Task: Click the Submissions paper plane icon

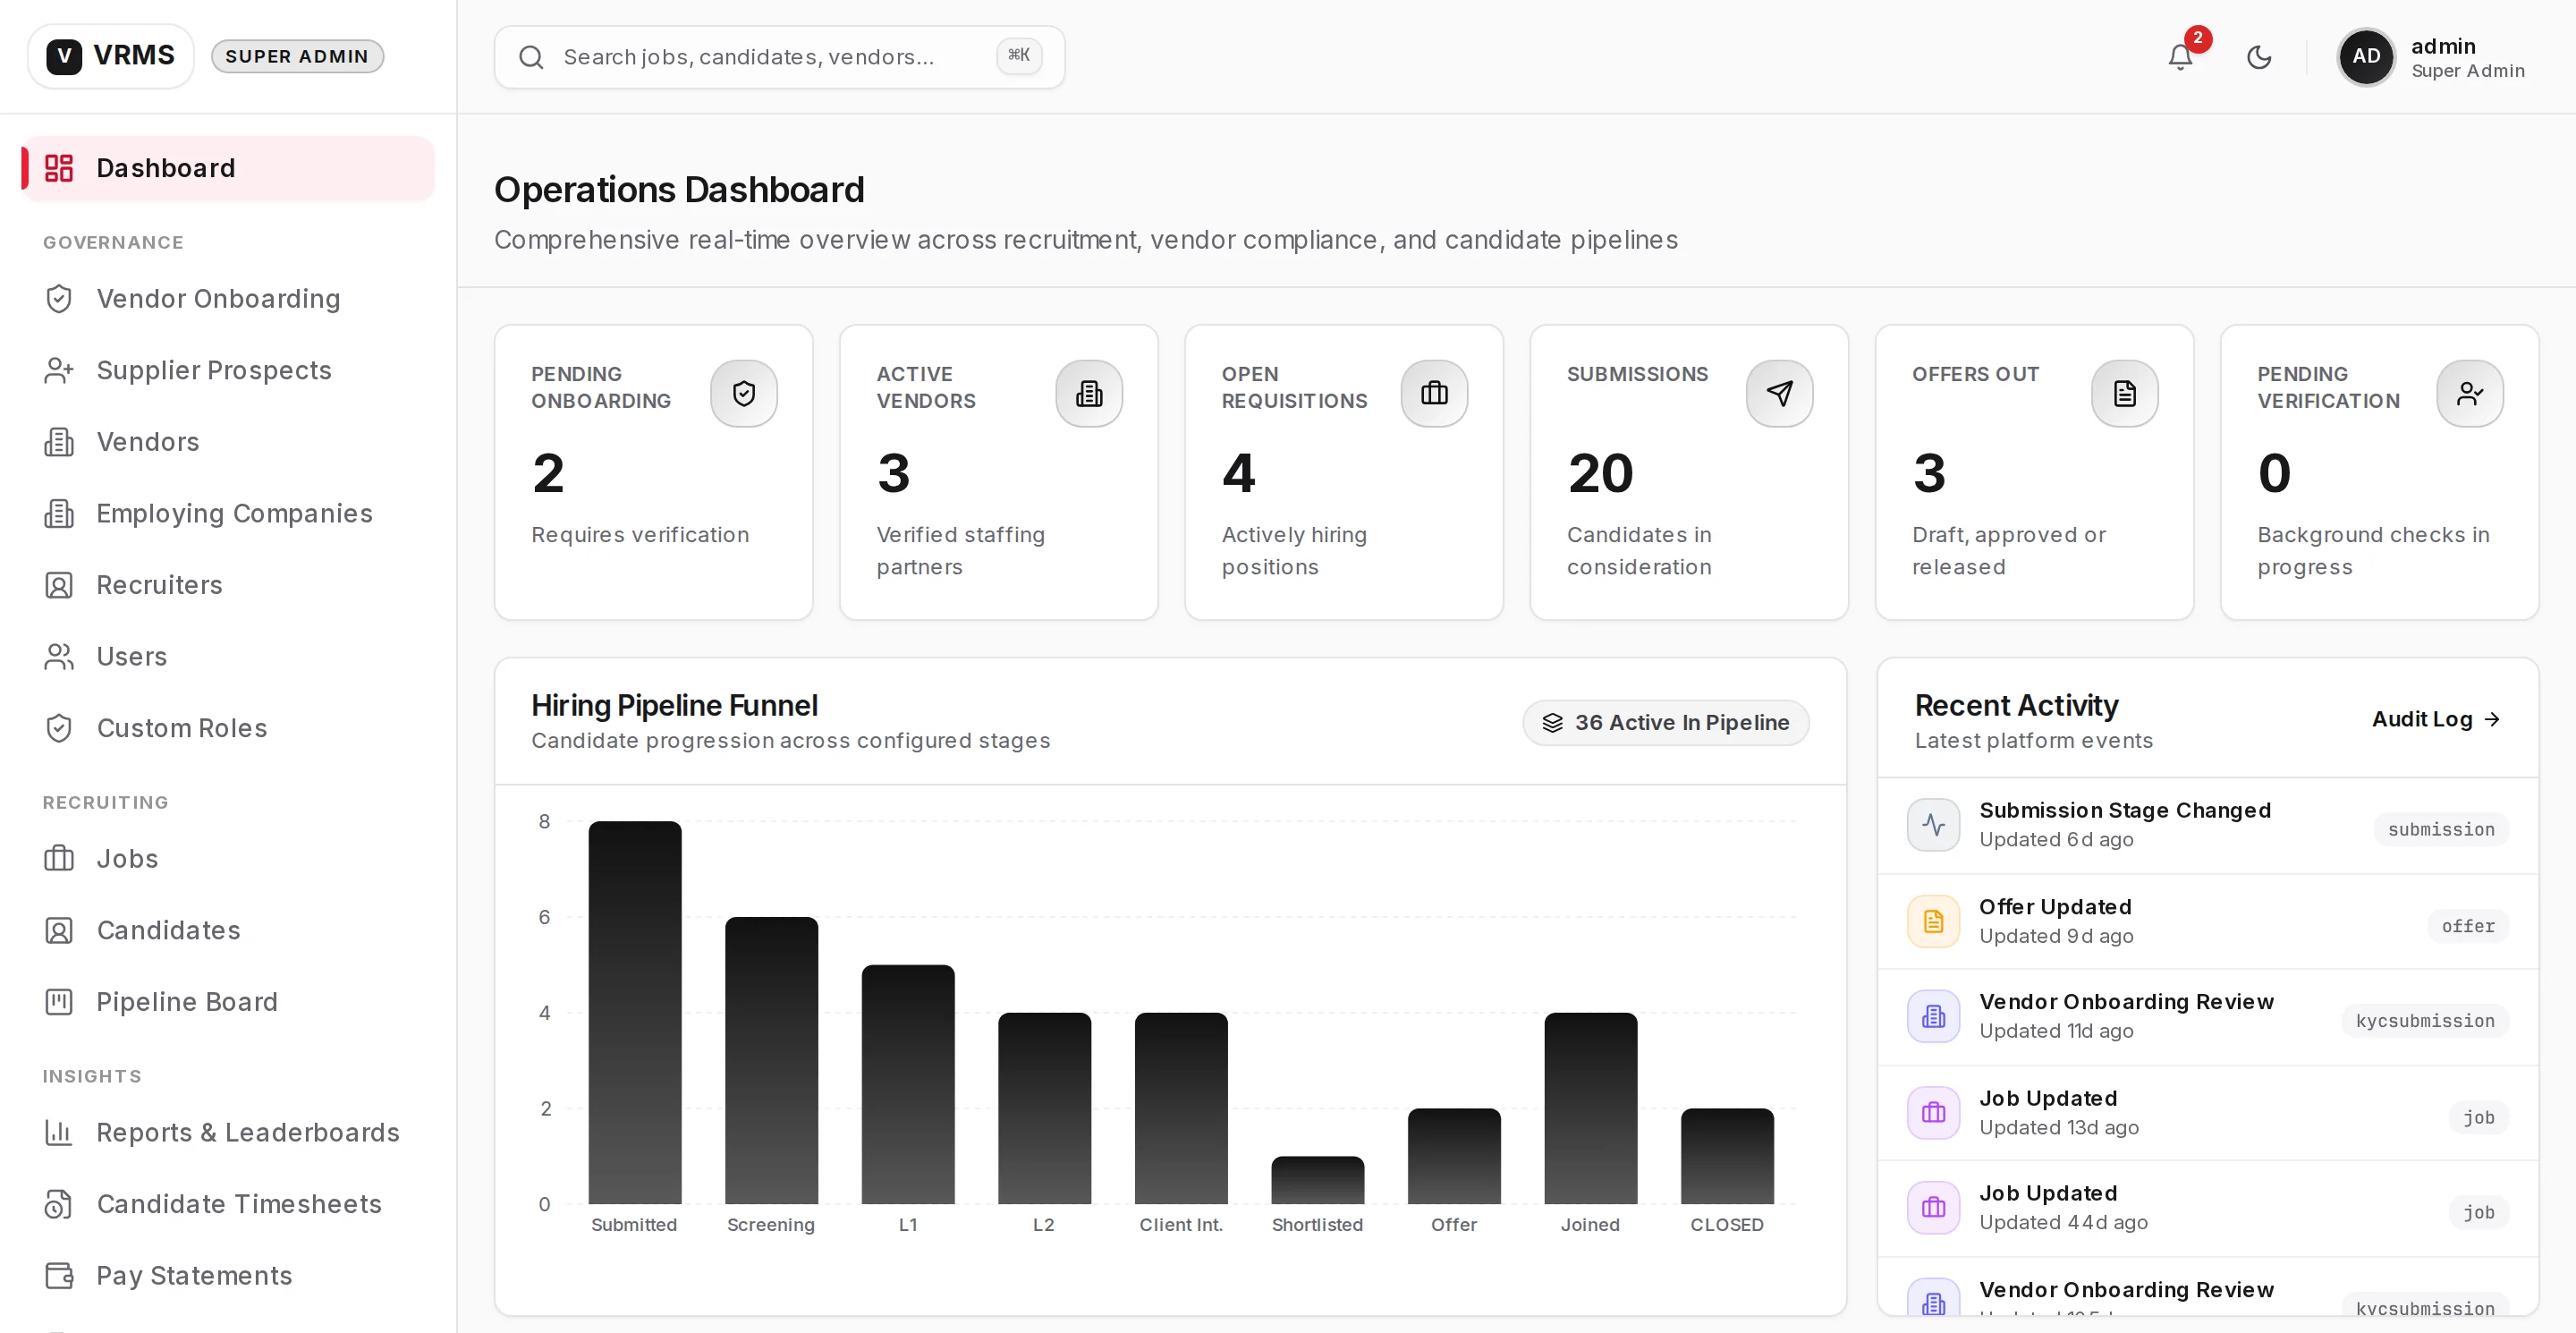Action: [x=1779, y=394]
